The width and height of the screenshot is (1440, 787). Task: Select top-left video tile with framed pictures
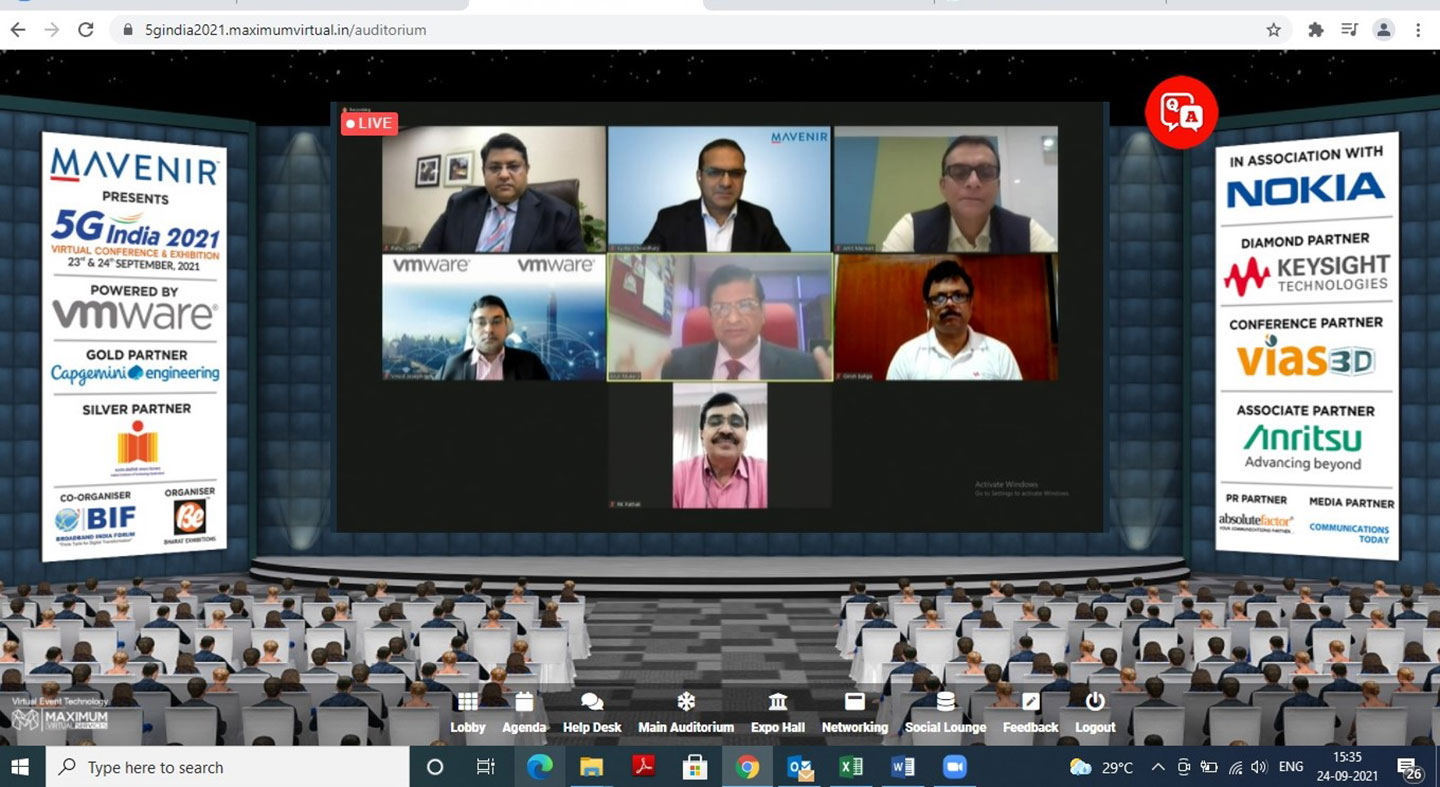494,189
